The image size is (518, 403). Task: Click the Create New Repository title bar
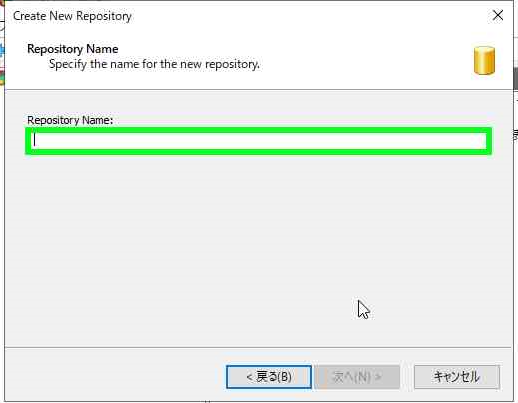pyautogui.click(x=233, y=16)
